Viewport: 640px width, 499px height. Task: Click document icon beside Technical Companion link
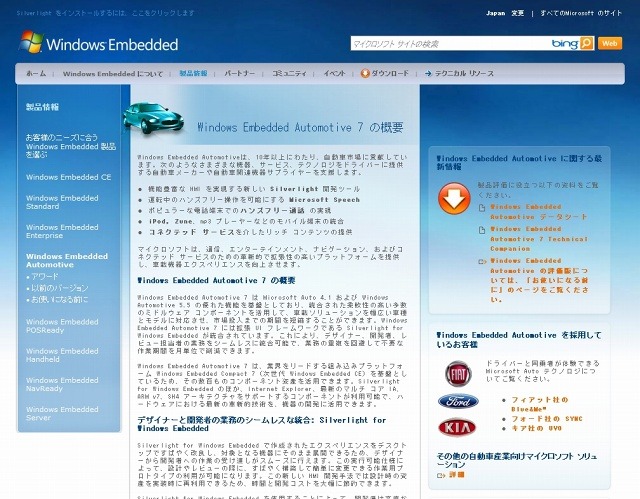[482, 230]
